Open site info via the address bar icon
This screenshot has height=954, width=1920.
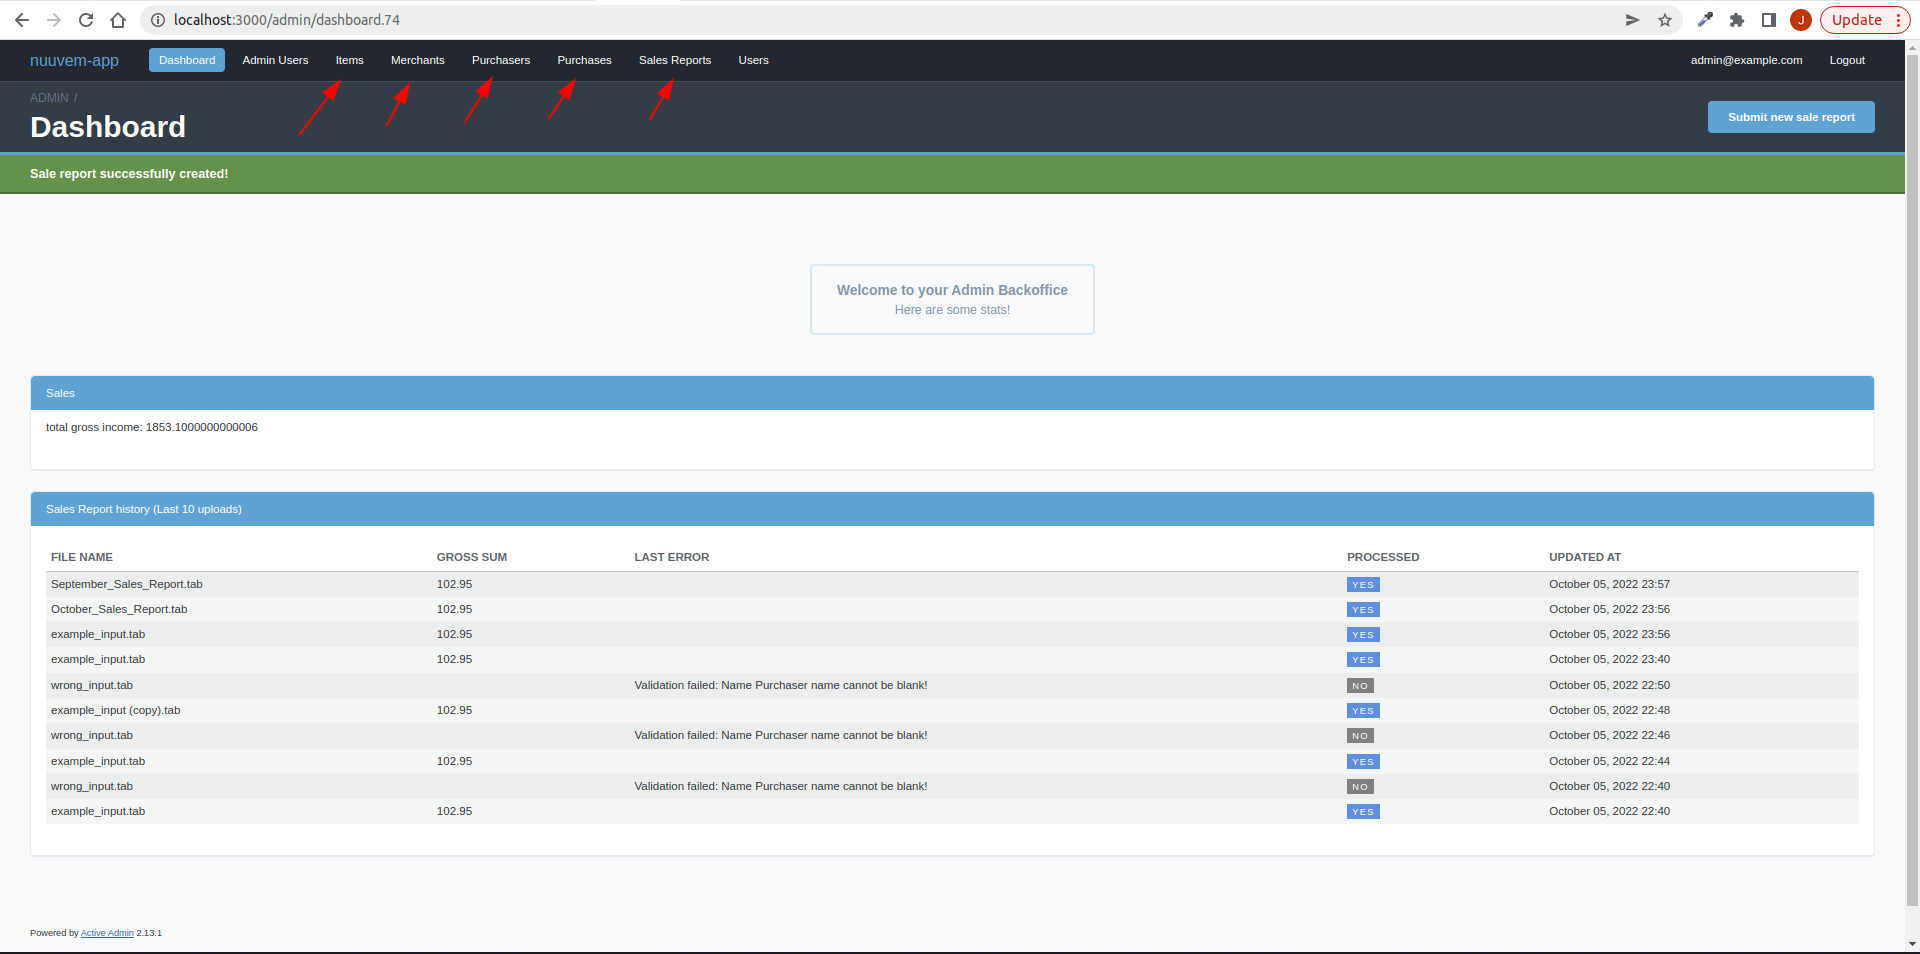(x=157, y=20)
